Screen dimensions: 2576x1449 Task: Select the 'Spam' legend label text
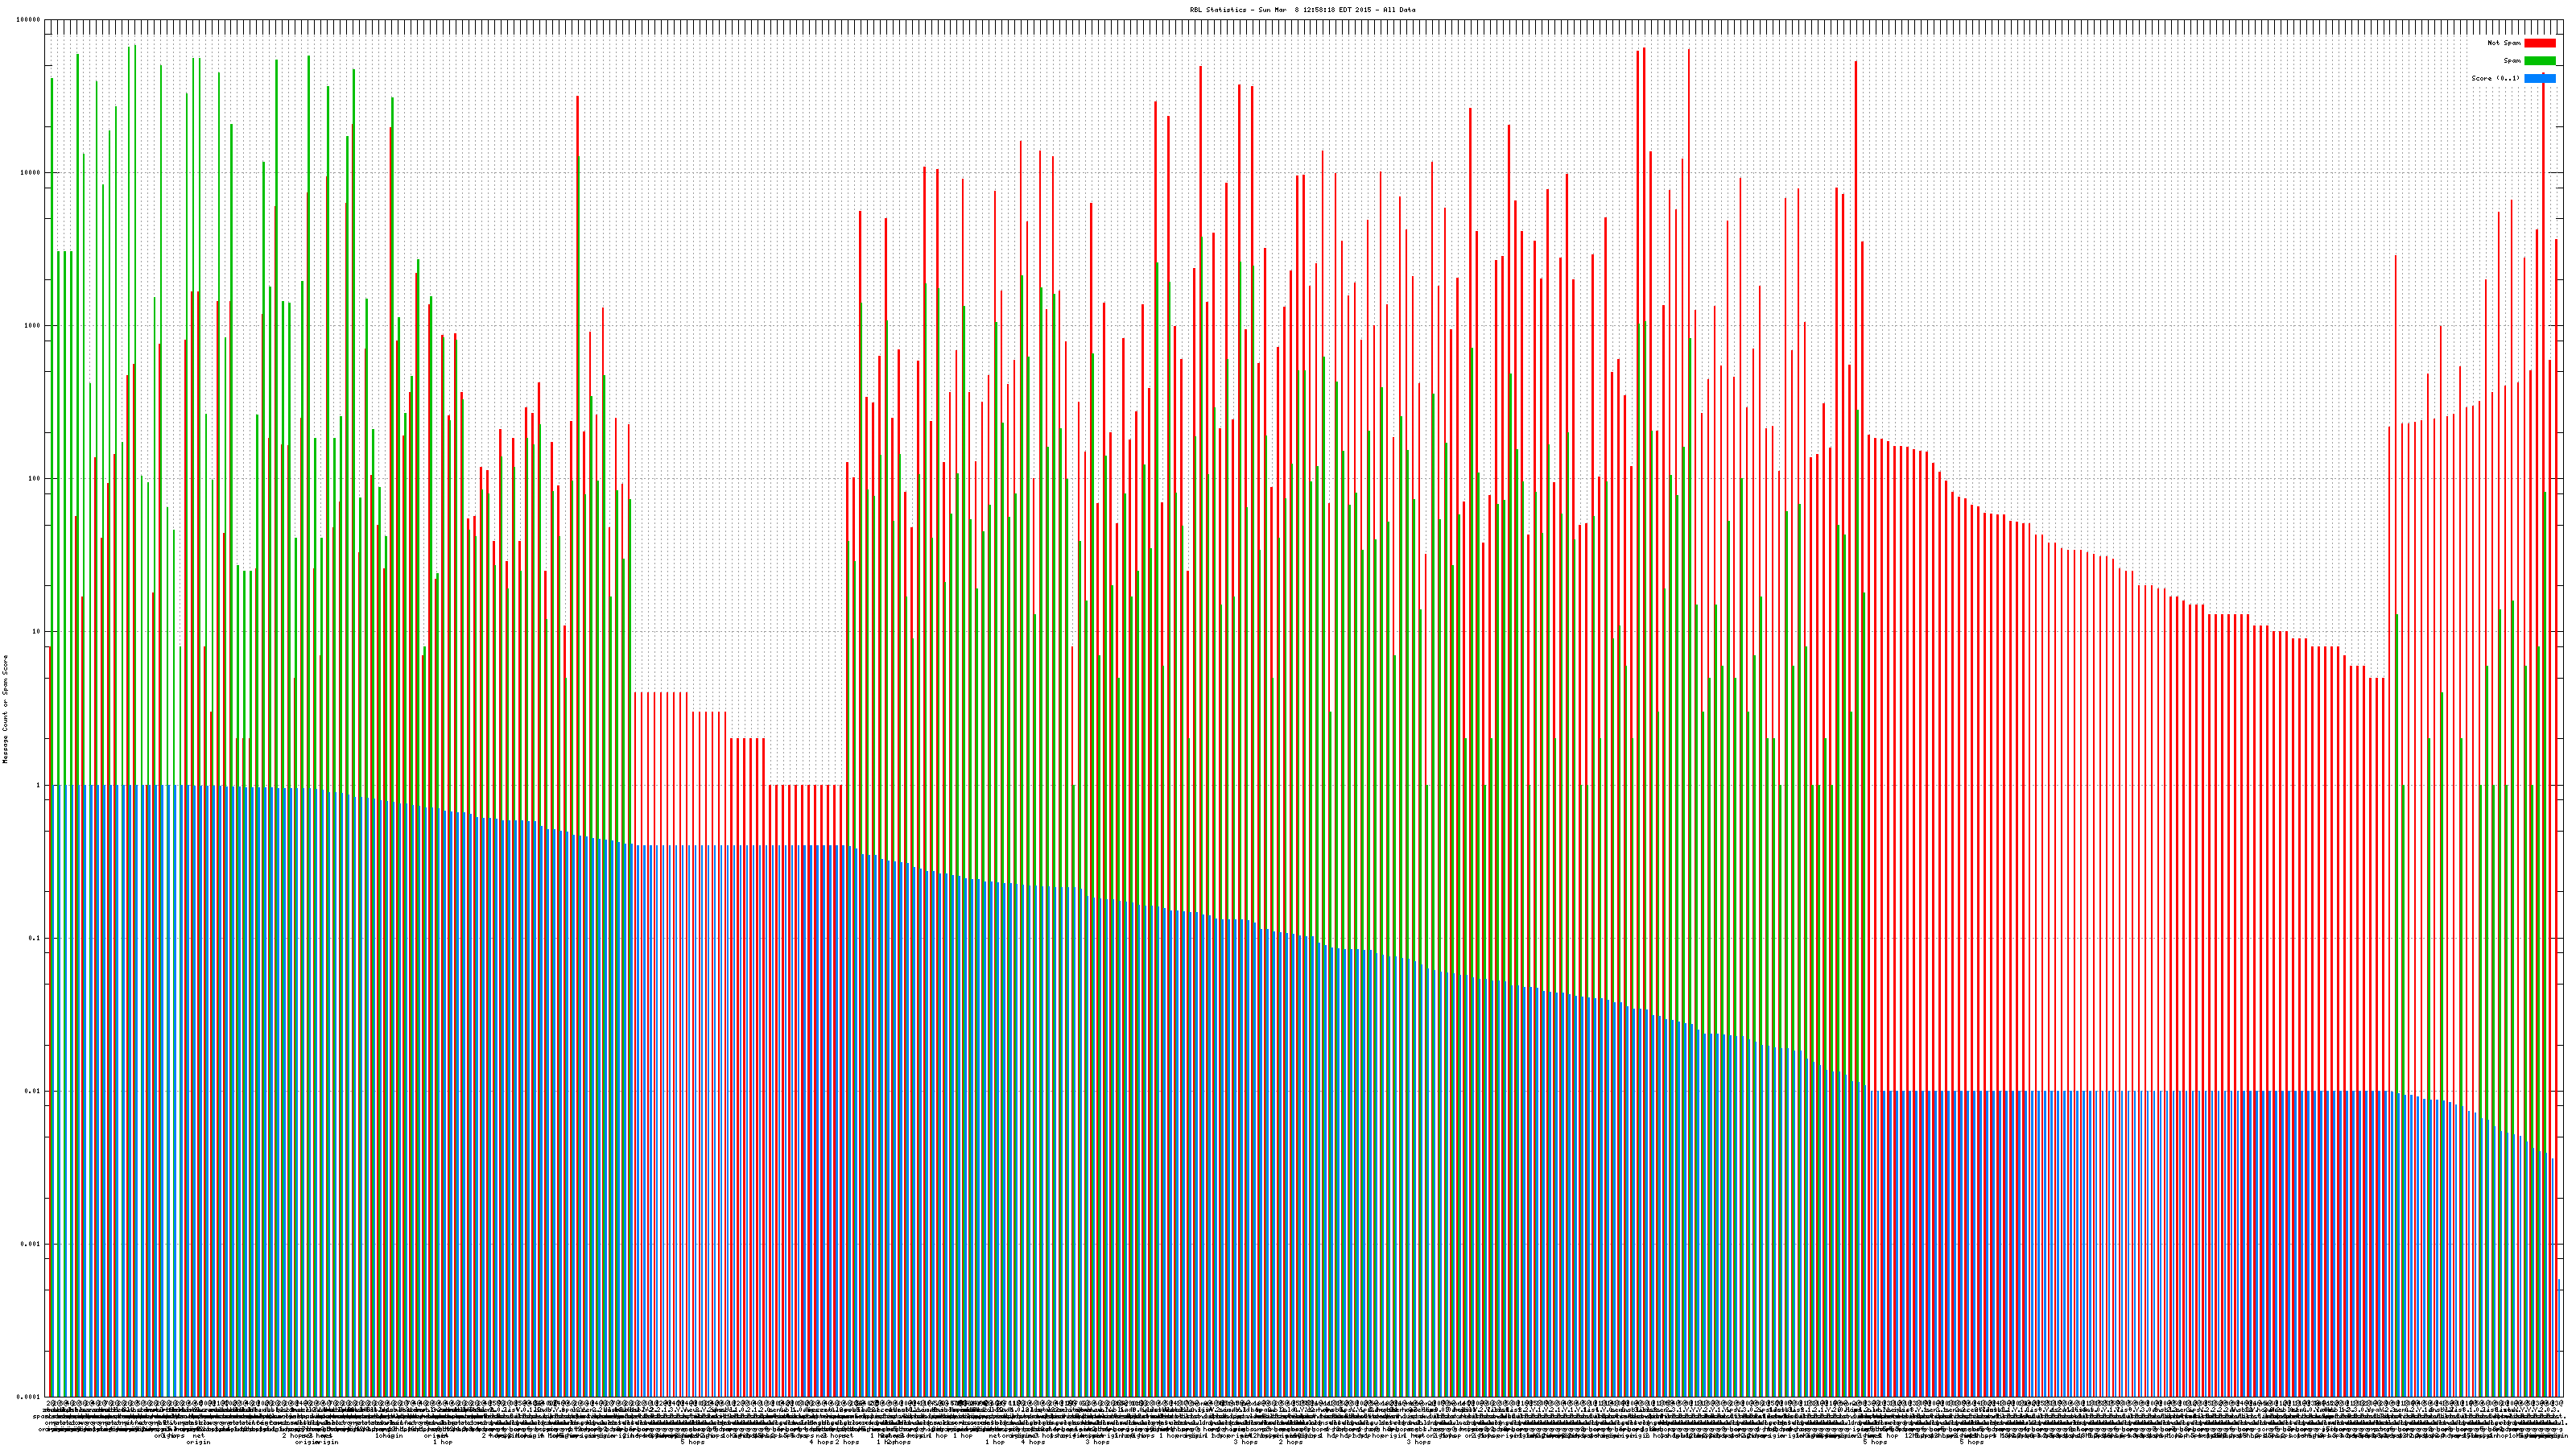[2512, 61]
